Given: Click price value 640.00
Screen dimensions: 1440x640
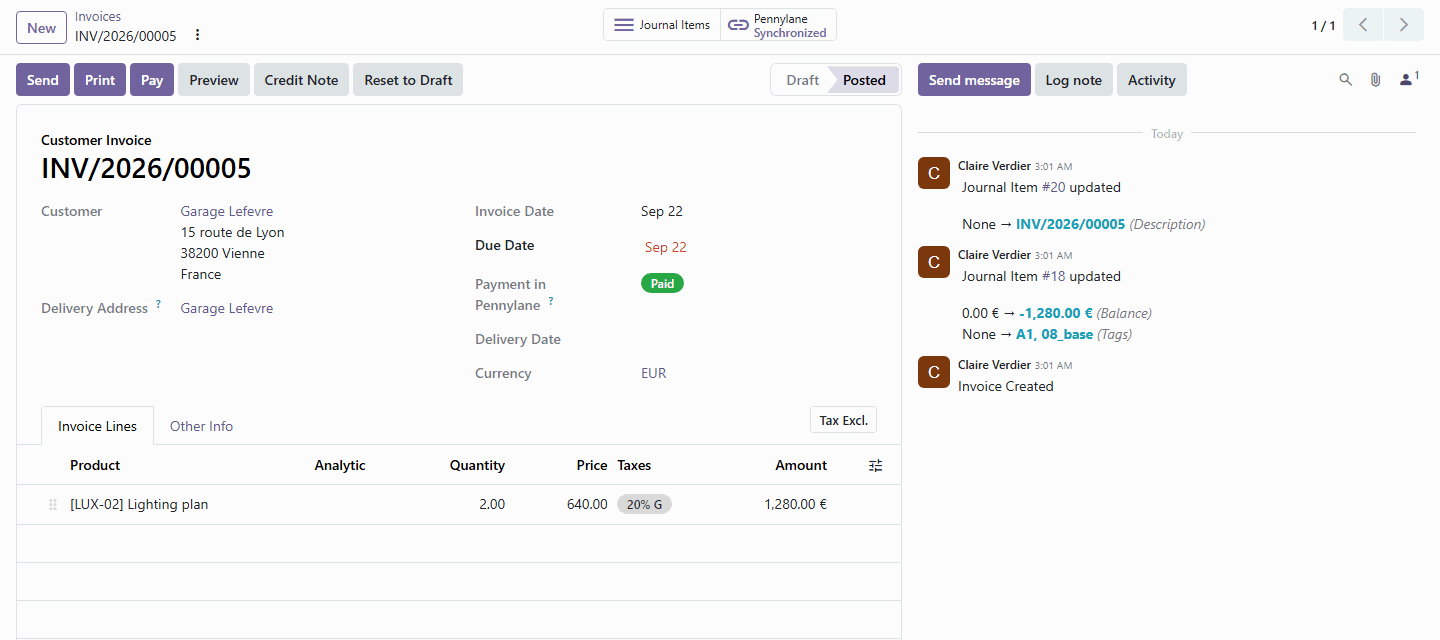Looking at the screenshot, I should [587, 504].
